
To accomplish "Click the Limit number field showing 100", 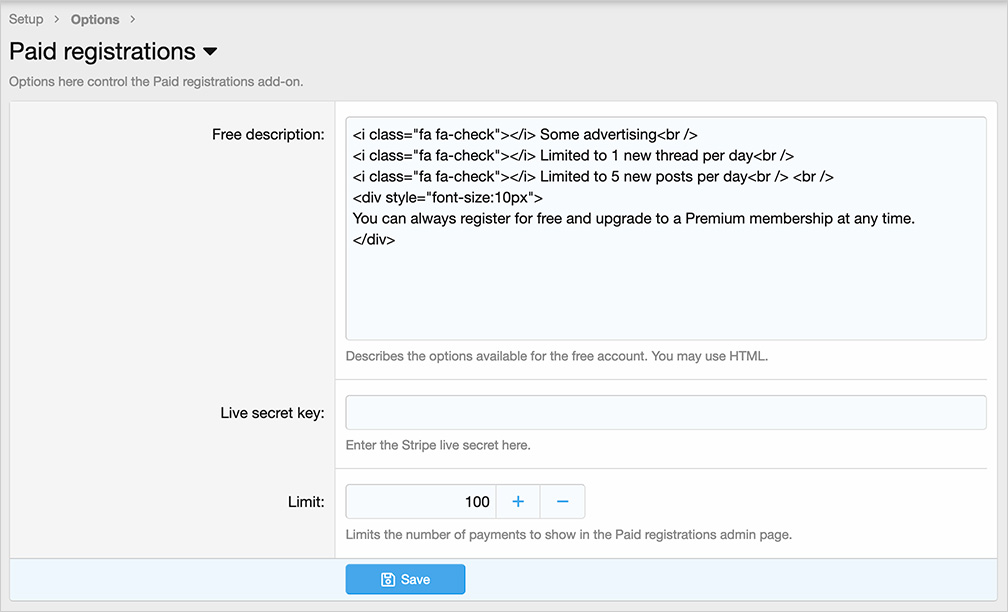I will point(420,501).
